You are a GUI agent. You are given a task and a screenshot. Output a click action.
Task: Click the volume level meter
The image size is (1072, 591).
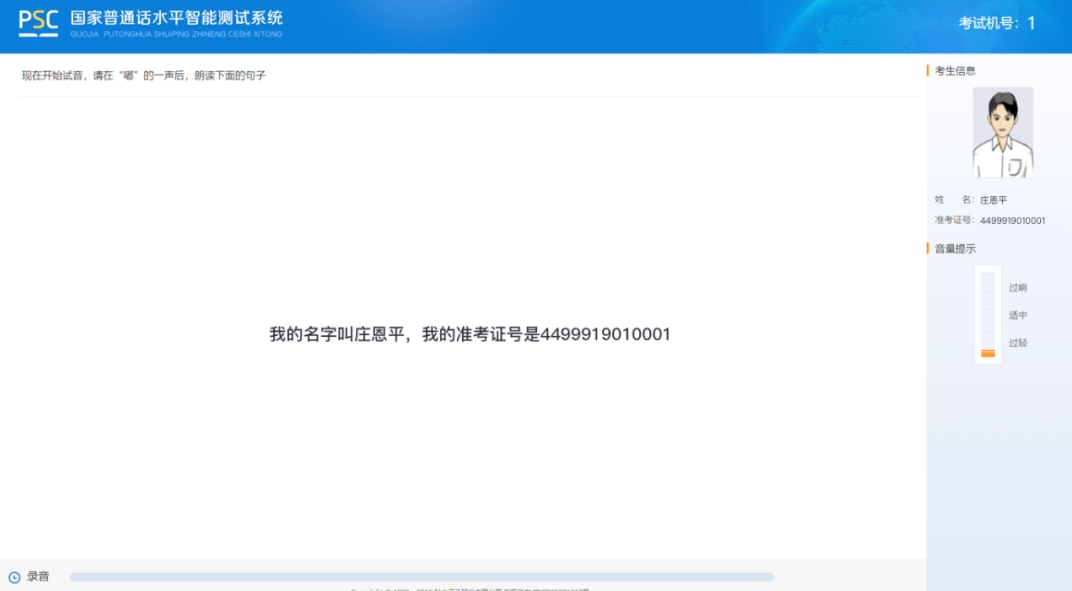coord(988,315)
